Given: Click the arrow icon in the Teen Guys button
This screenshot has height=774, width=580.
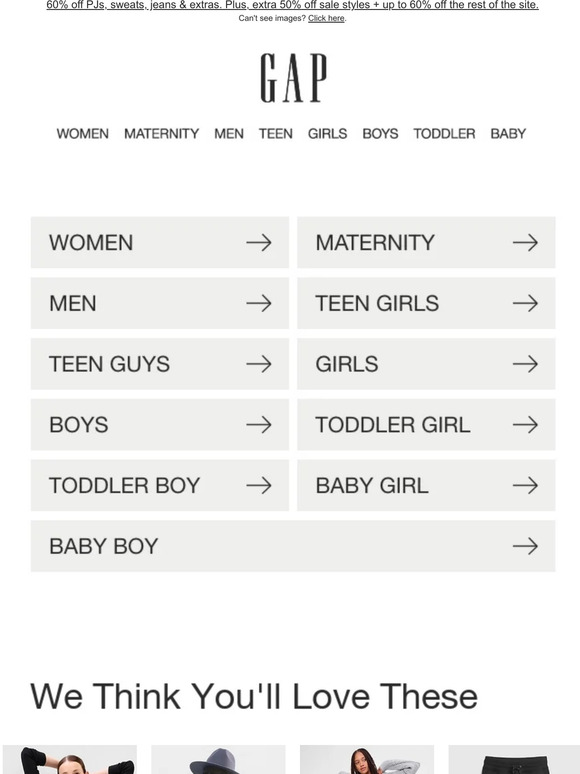Looking at the screenshot, I should click(x=259, y=364).
